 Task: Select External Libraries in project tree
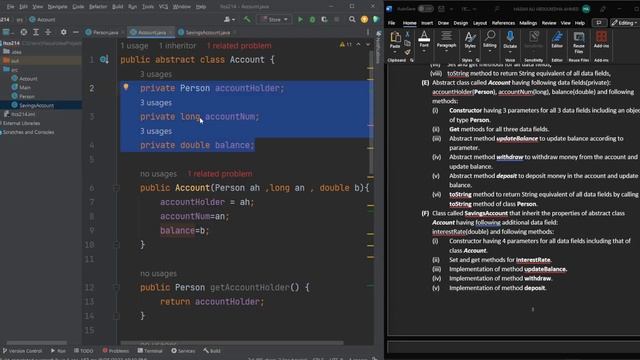[x=20, y=123]
